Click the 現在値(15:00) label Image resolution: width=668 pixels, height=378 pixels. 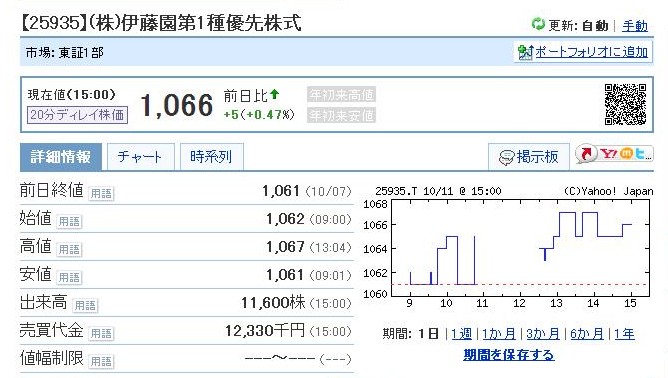72,94
